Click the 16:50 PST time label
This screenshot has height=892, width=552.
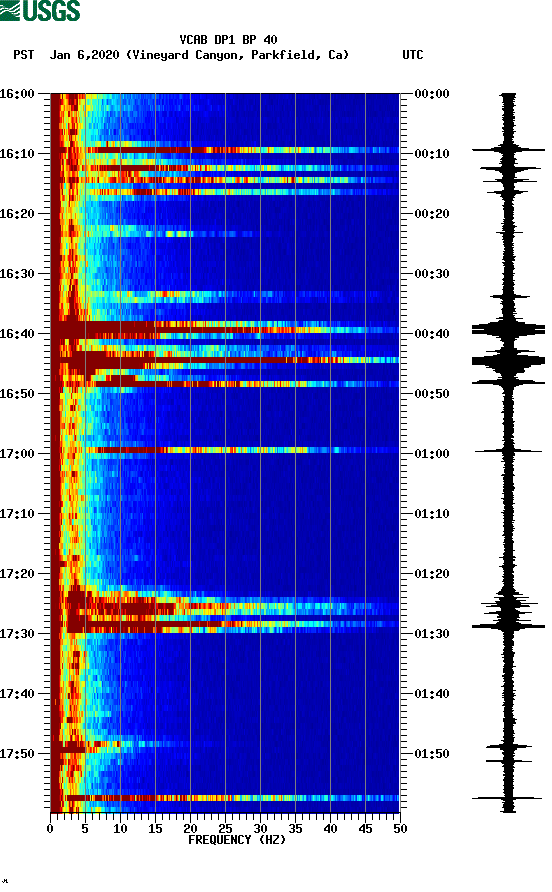[17, 394]
